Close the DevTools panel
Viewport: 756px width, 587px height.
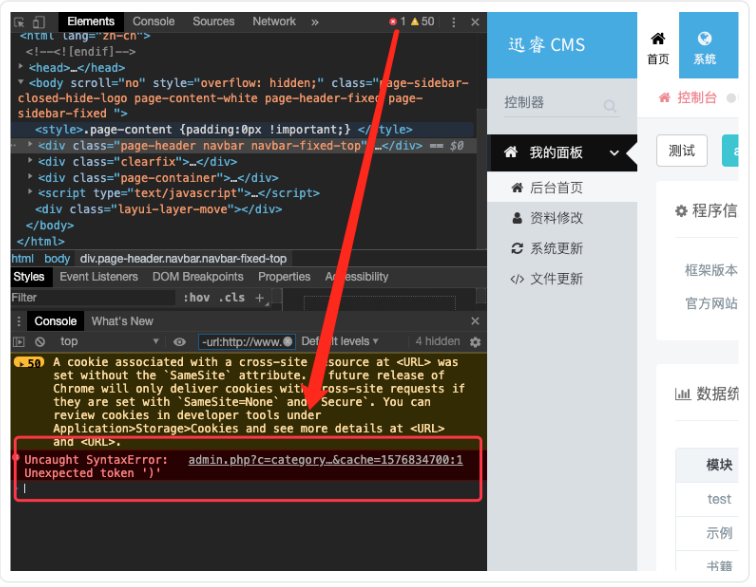pos(477,22)
